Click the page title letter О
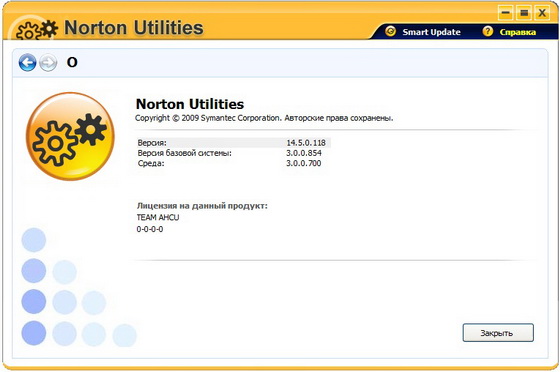Screen dimensions: 560x372 pos(72,62)
